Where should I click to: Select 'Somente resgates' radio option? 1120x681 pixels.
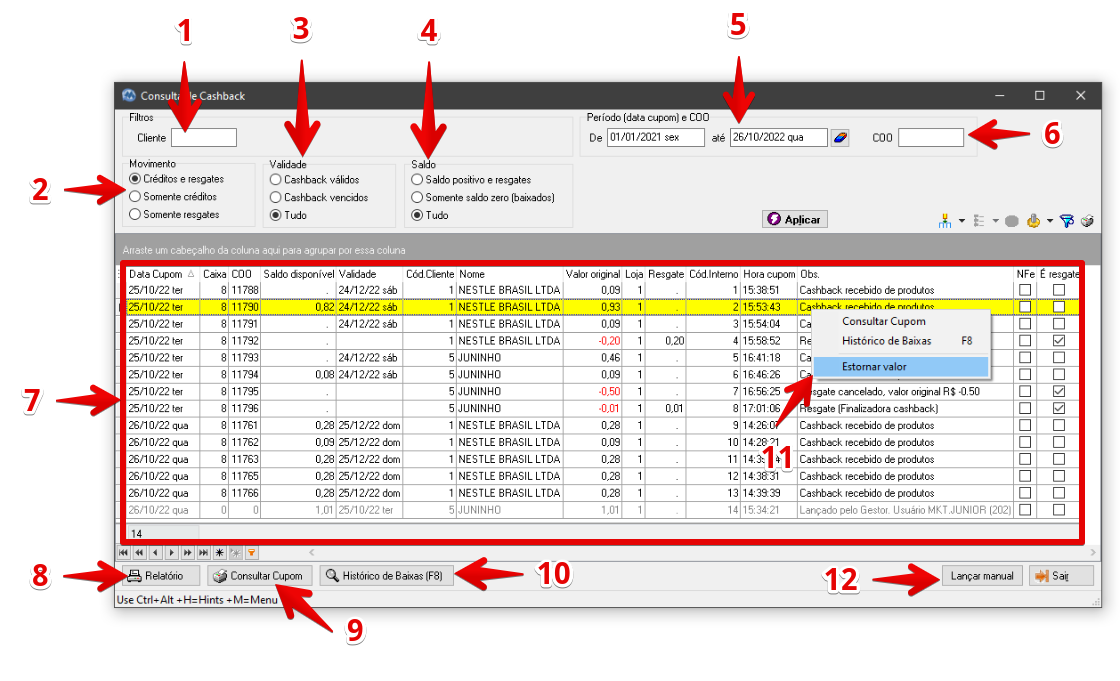(x=174, y=214)
